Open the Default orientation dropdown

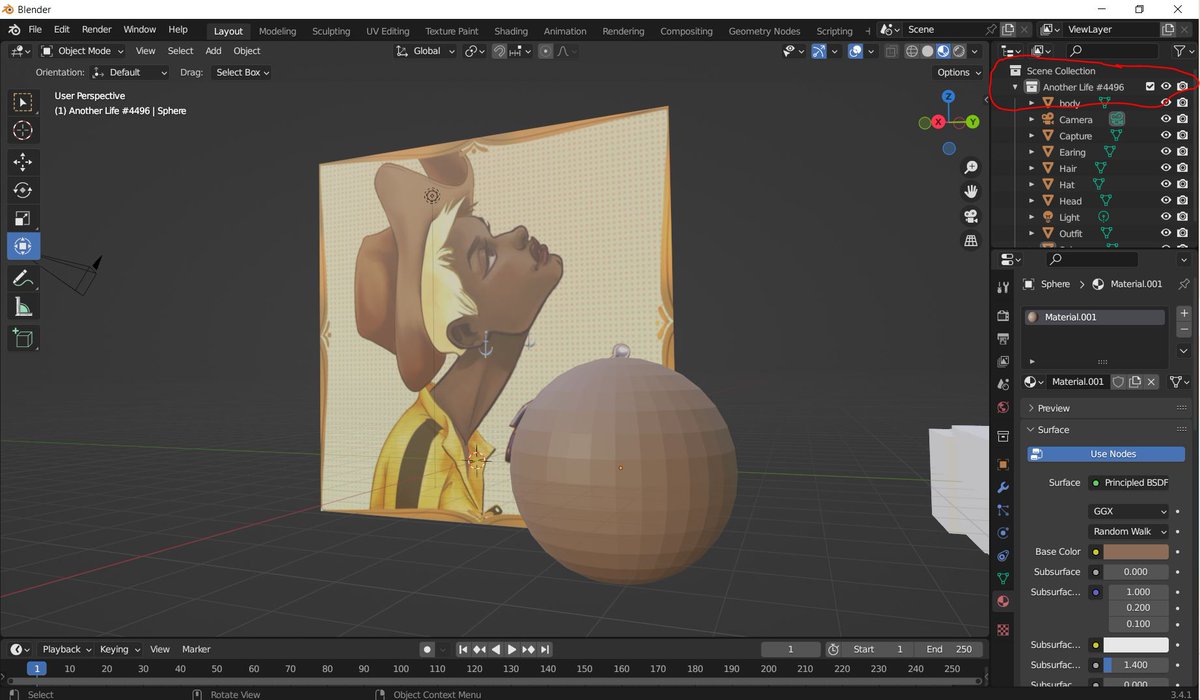(x=130, y=72)
